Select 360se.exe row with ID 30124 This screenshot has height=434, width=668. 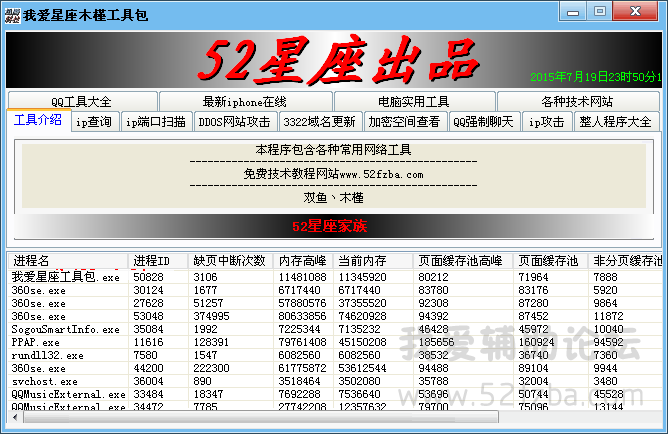[336, 290]
